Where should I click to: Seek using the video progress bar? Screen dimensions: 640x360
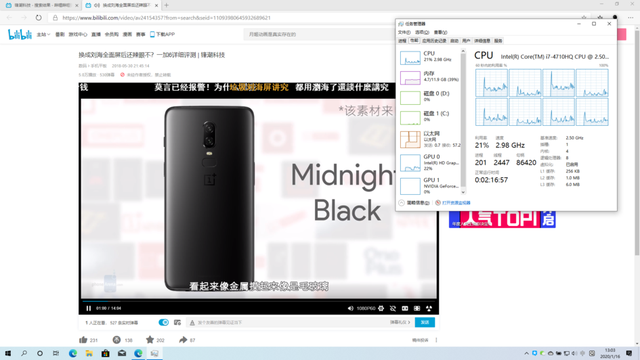(x=259, y=301)
